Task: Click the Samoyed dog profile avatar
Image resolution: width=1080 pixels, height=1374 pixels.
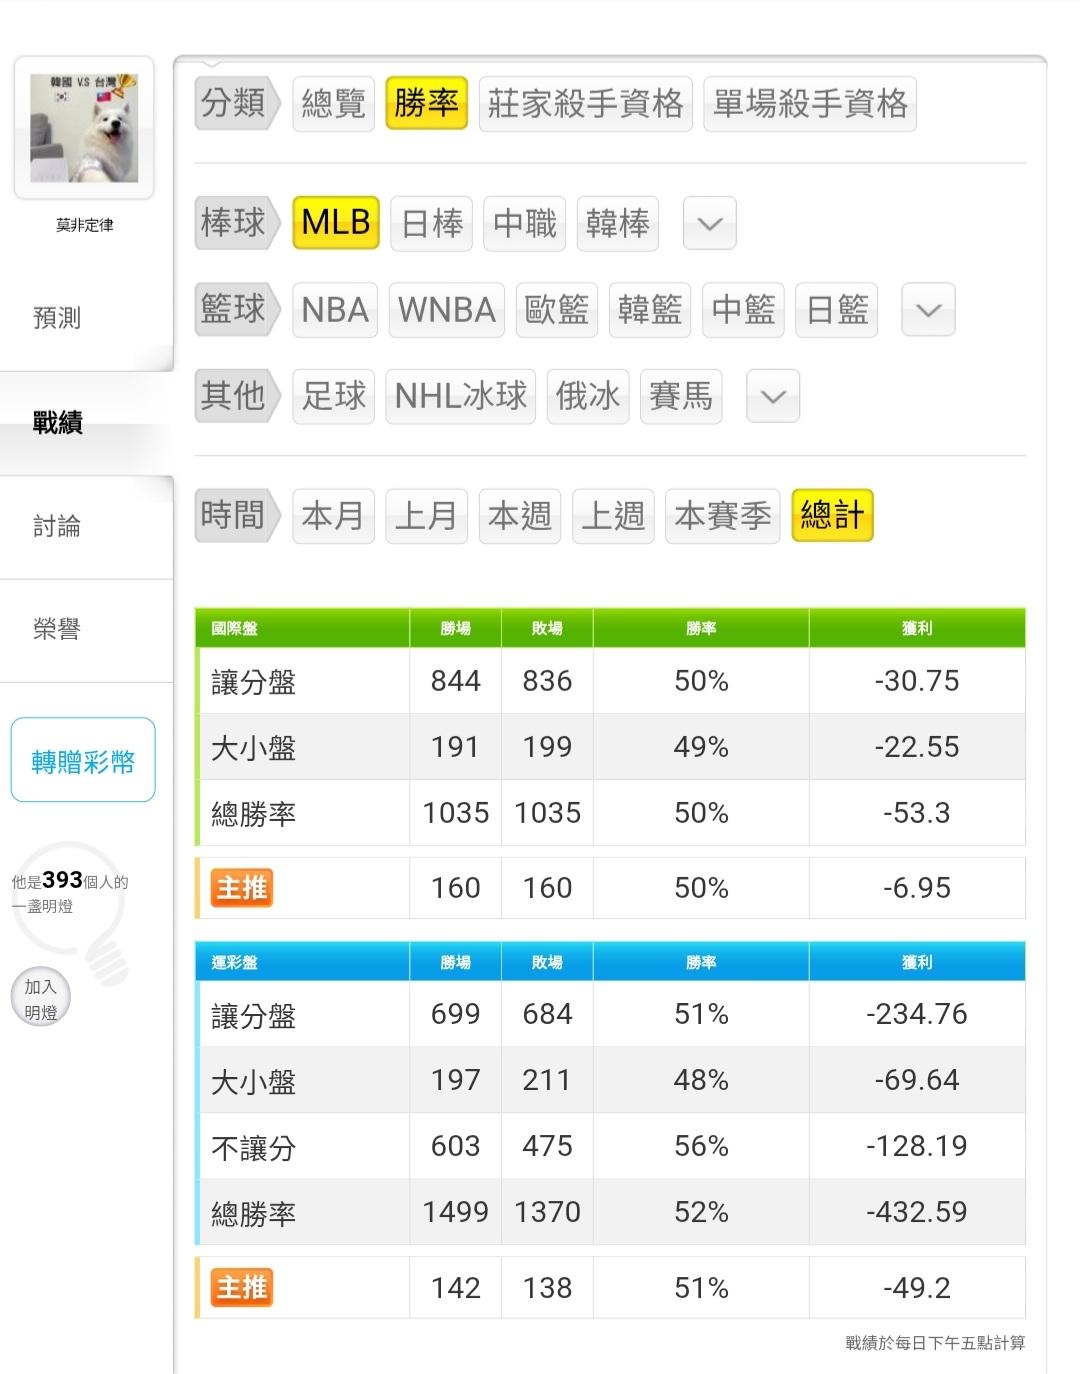Action: tap(84, 128)
